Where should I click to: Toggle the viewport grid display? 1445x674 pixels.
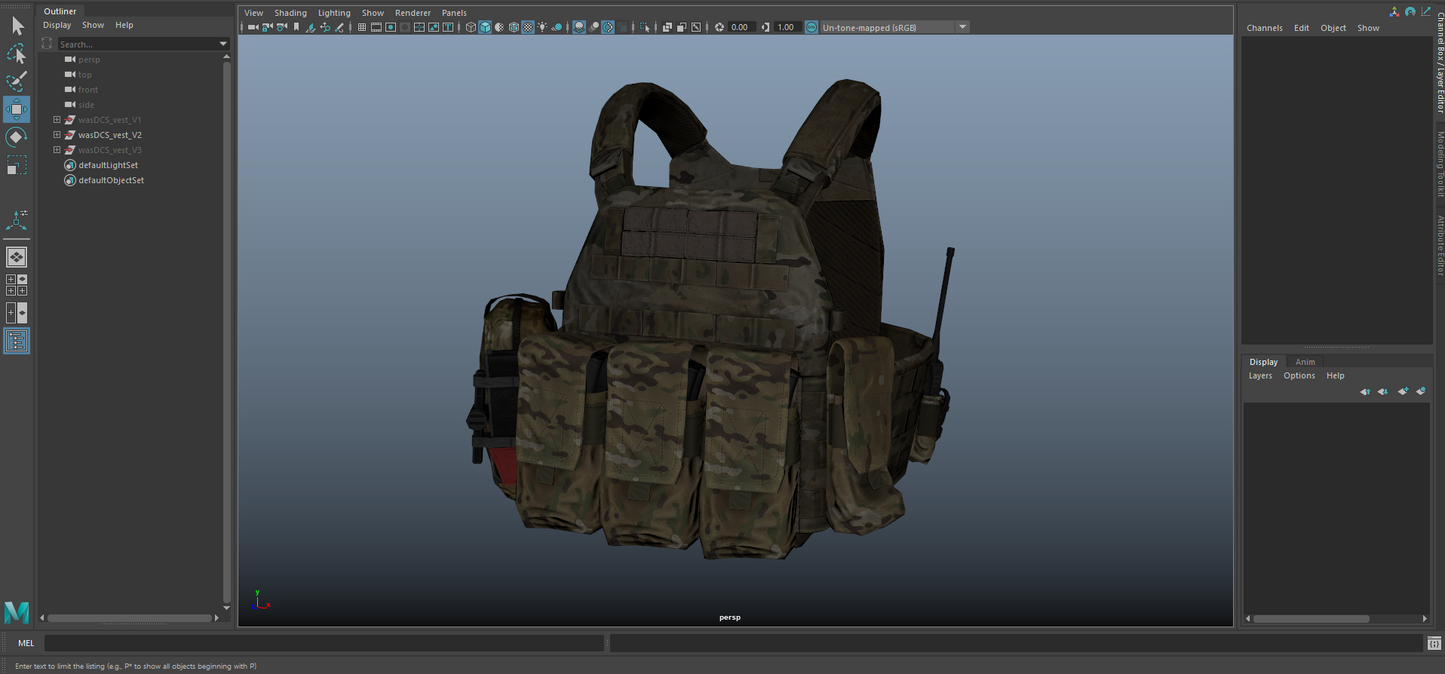pyautogui.click(x=361, y=27)
